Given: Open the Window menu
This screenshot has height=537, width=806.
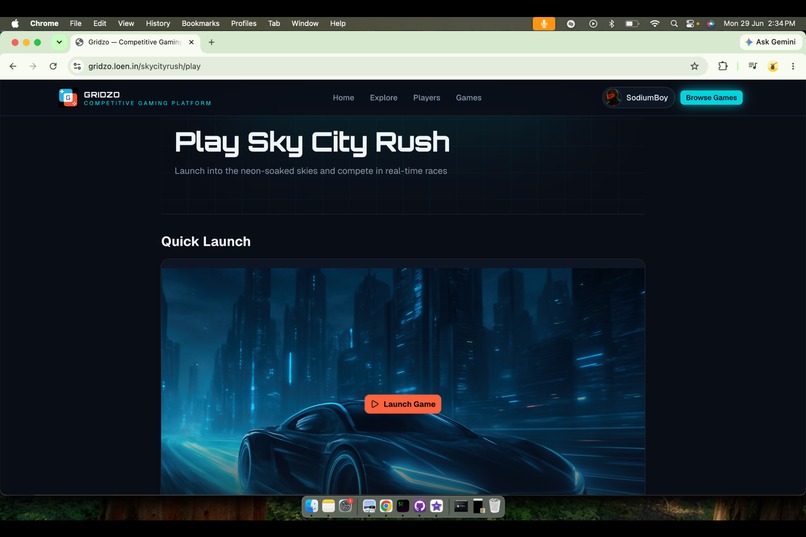Looking at the screenshot, I should pos(305,24).
